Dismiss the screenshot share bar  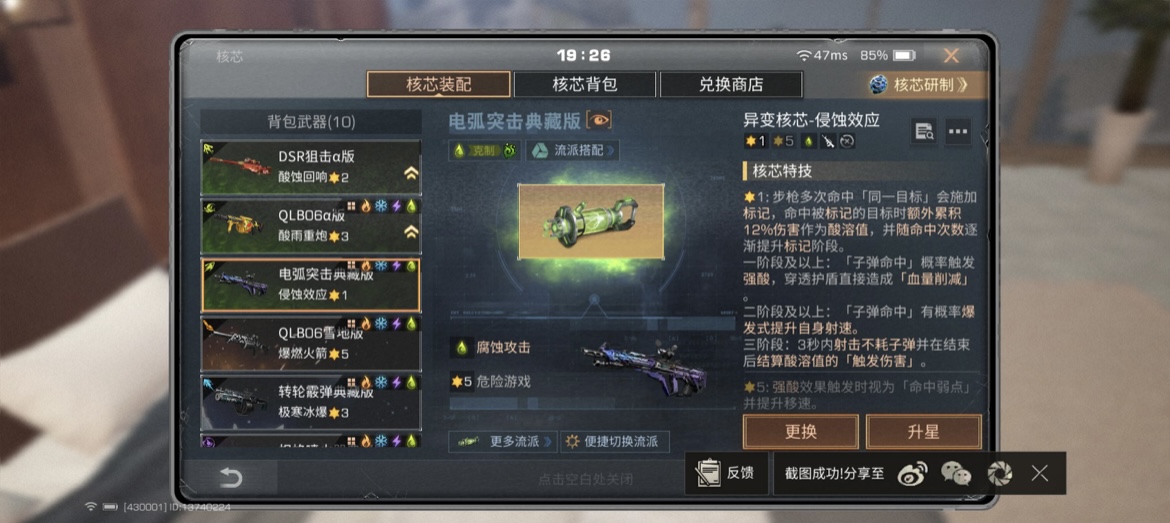pos(1039,473)
